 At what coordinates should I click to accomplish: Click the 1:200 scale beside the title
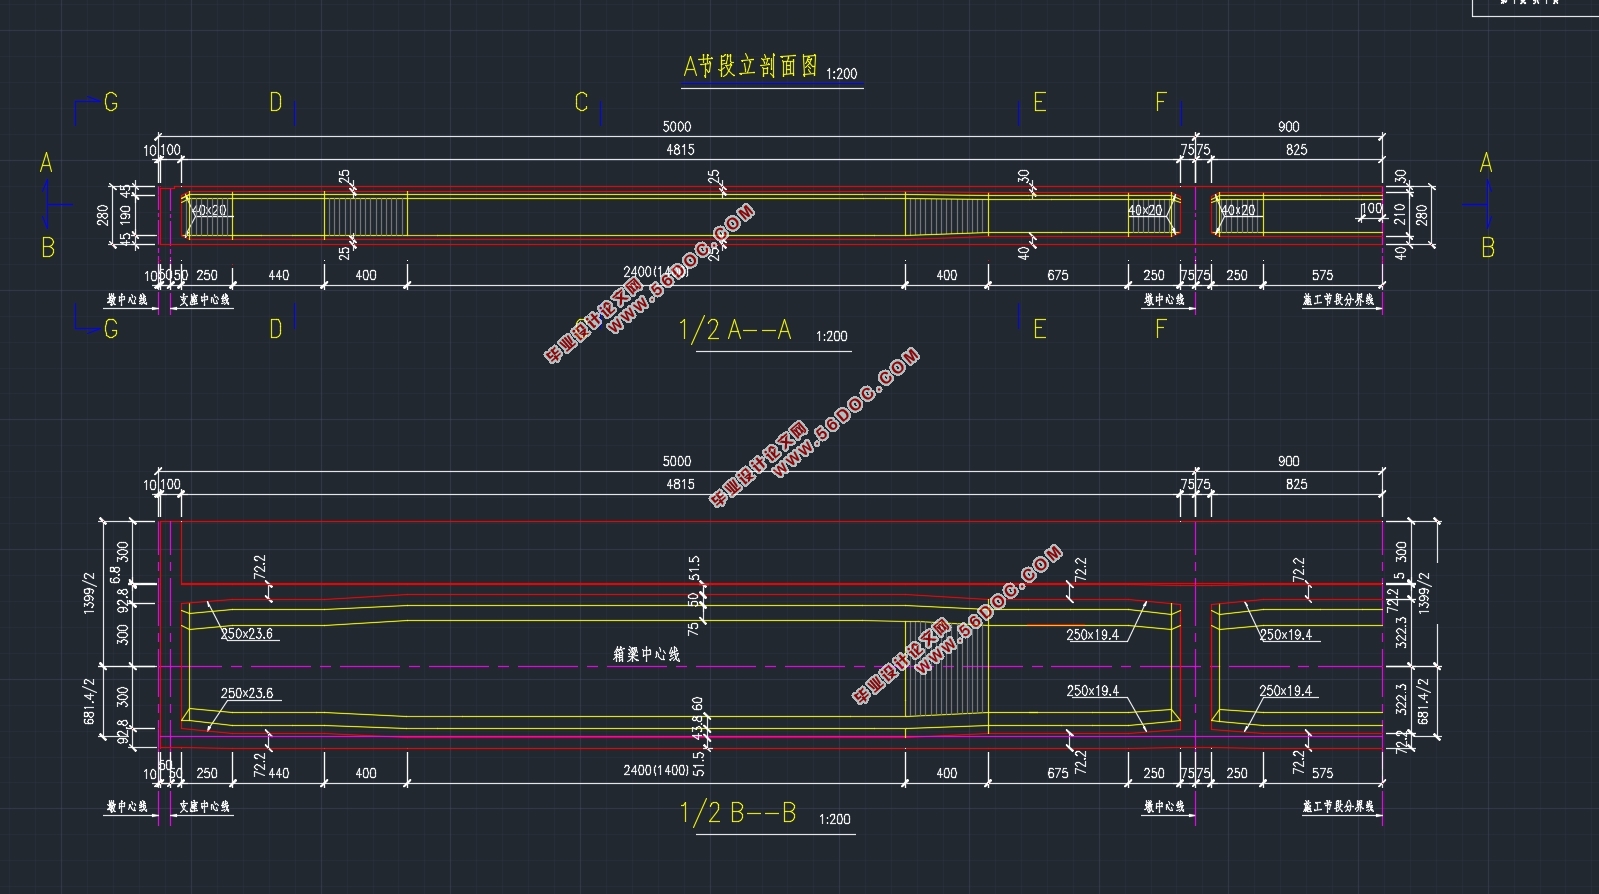click(x=842, y=74)
